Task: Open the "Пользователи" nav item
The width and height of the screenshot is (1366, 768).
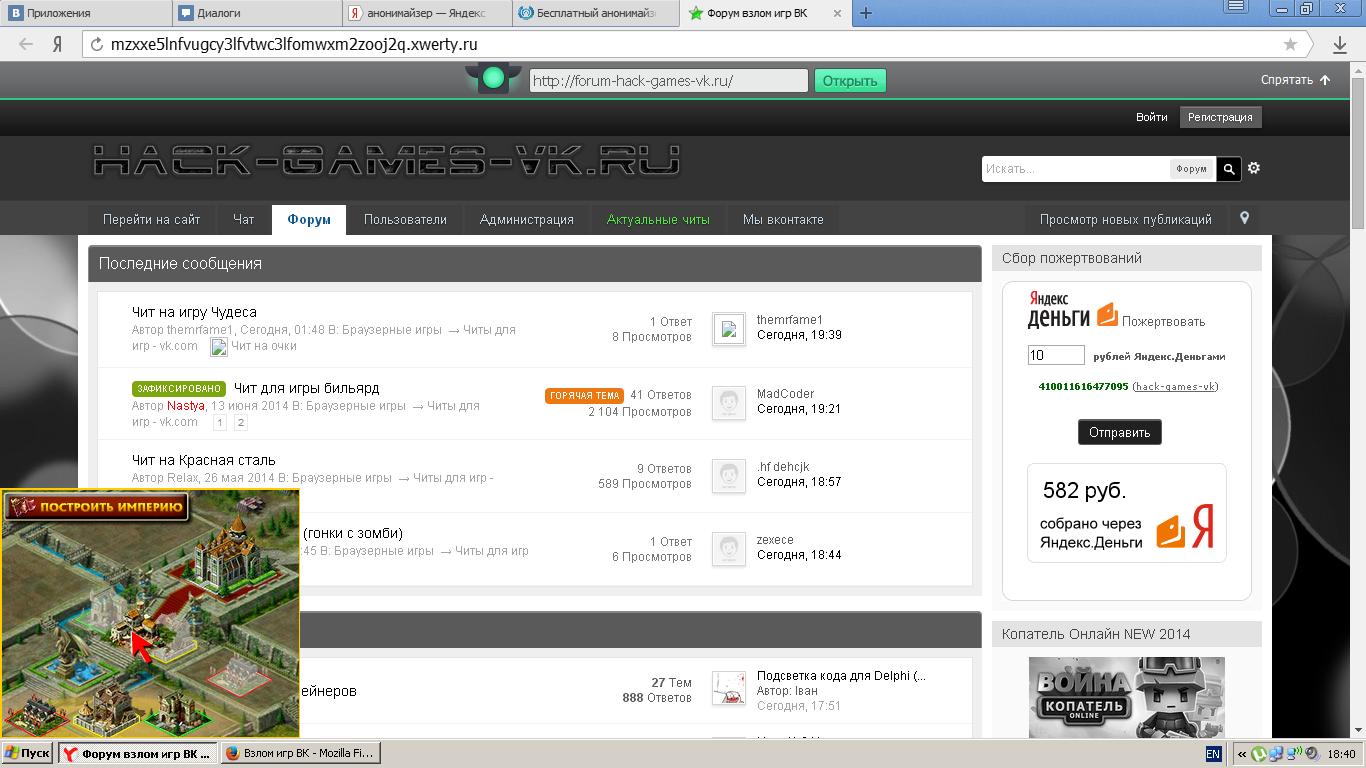Action: [x=405, y=219]
